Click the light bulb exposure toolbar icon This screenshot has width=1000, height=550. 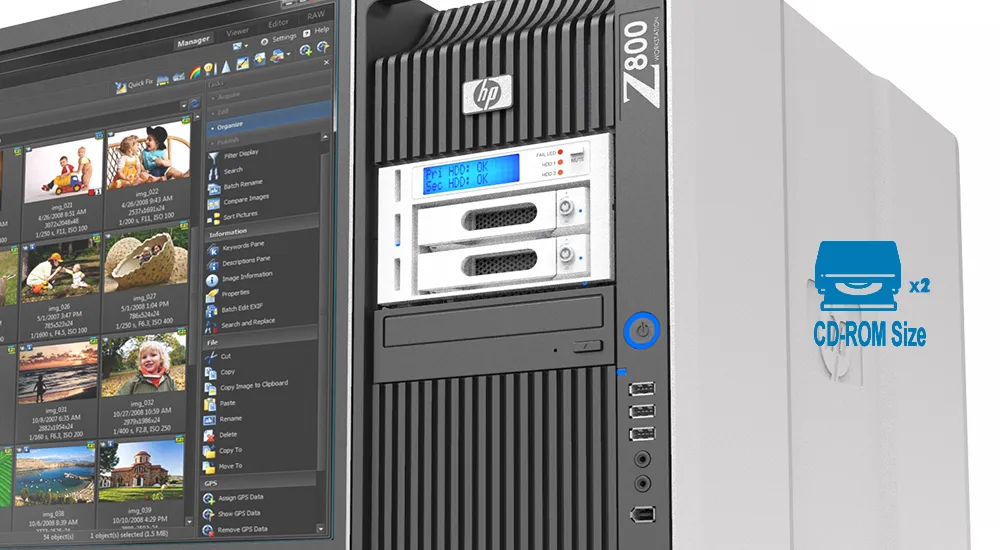[x=210, y=68]
